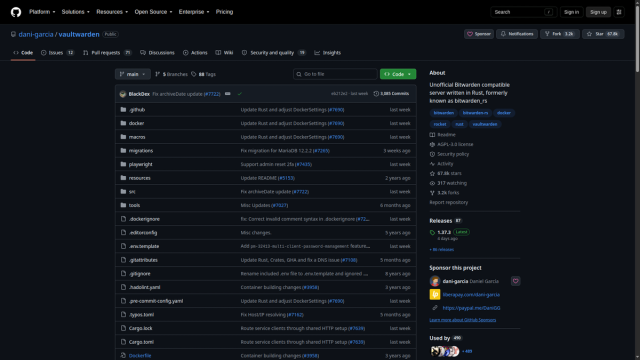
Task: Open the playwright folder
Action: click(x=140, y=164)
